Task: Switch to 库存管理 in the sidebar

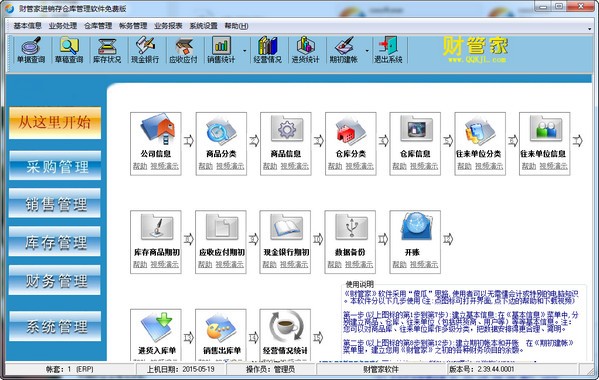Action: point(55,241)
